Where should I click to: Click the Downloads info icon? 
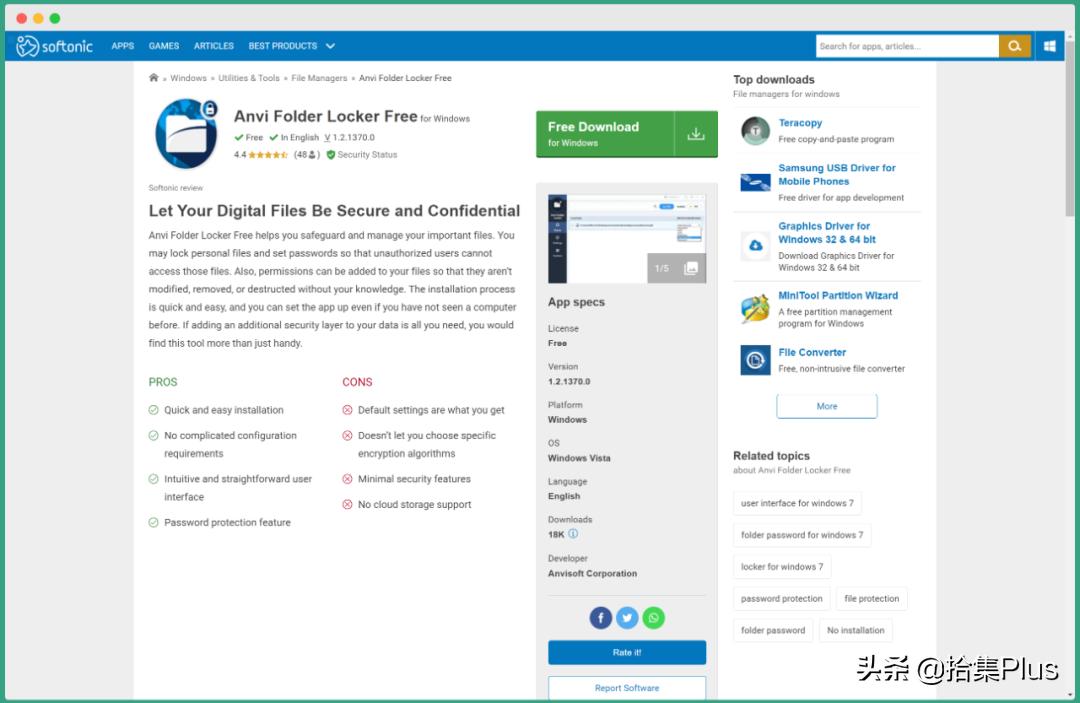pos(573,534)
